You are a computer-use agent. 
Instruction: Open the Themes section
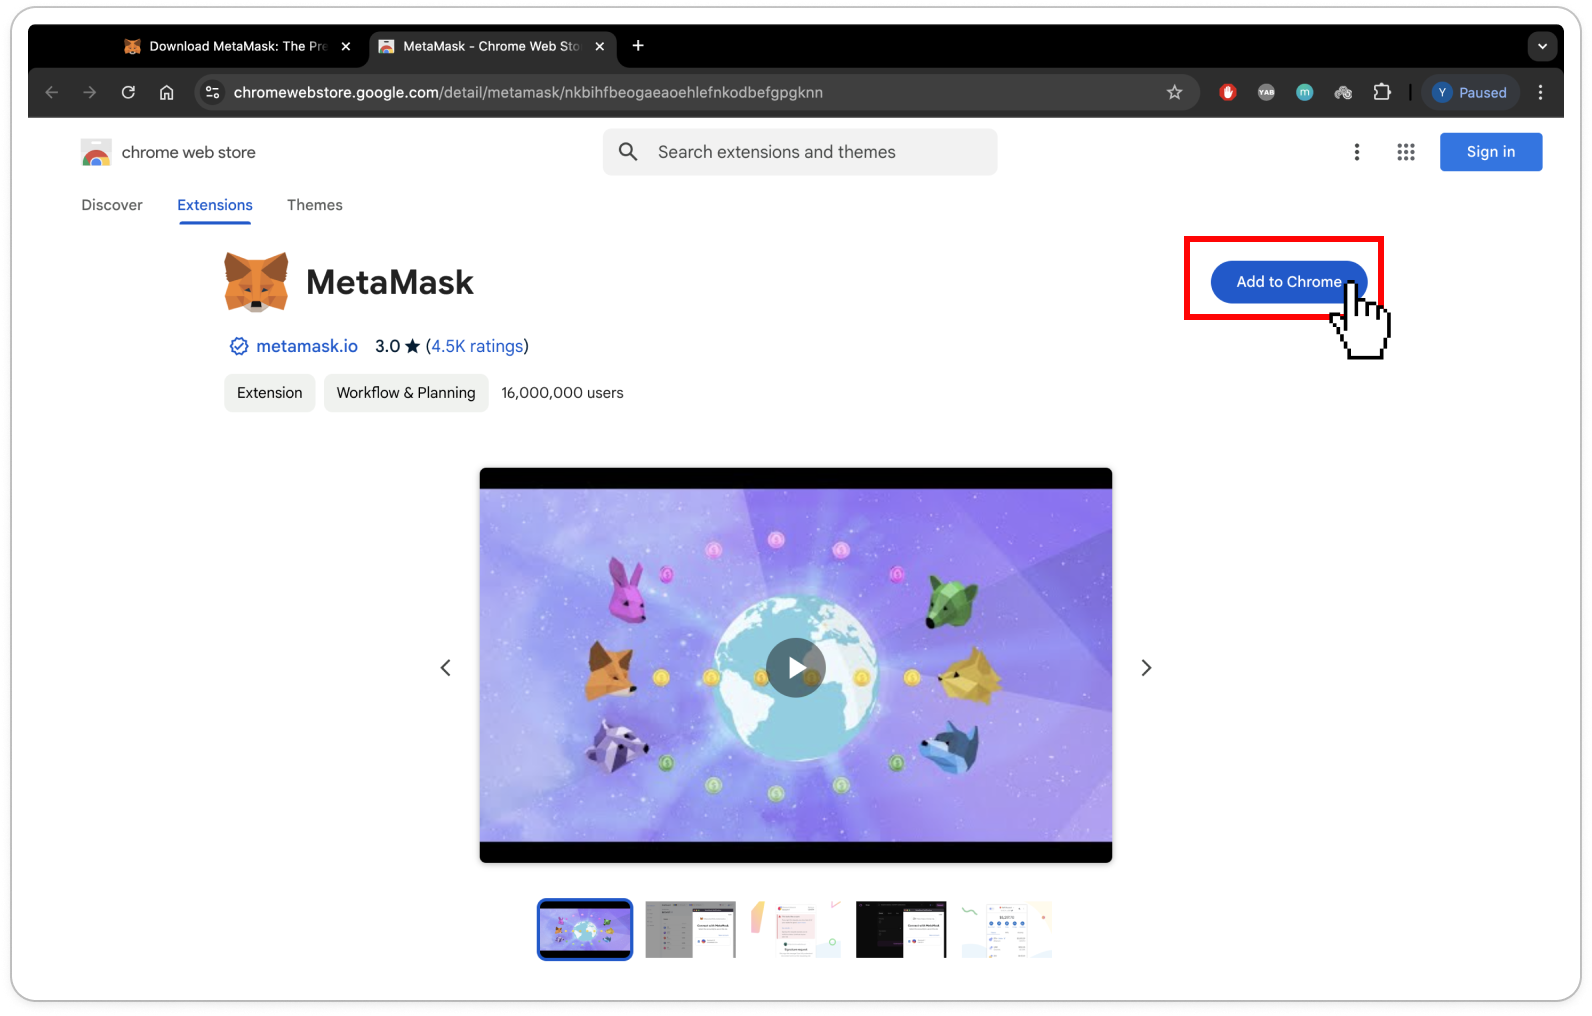(x=315, y=205)
